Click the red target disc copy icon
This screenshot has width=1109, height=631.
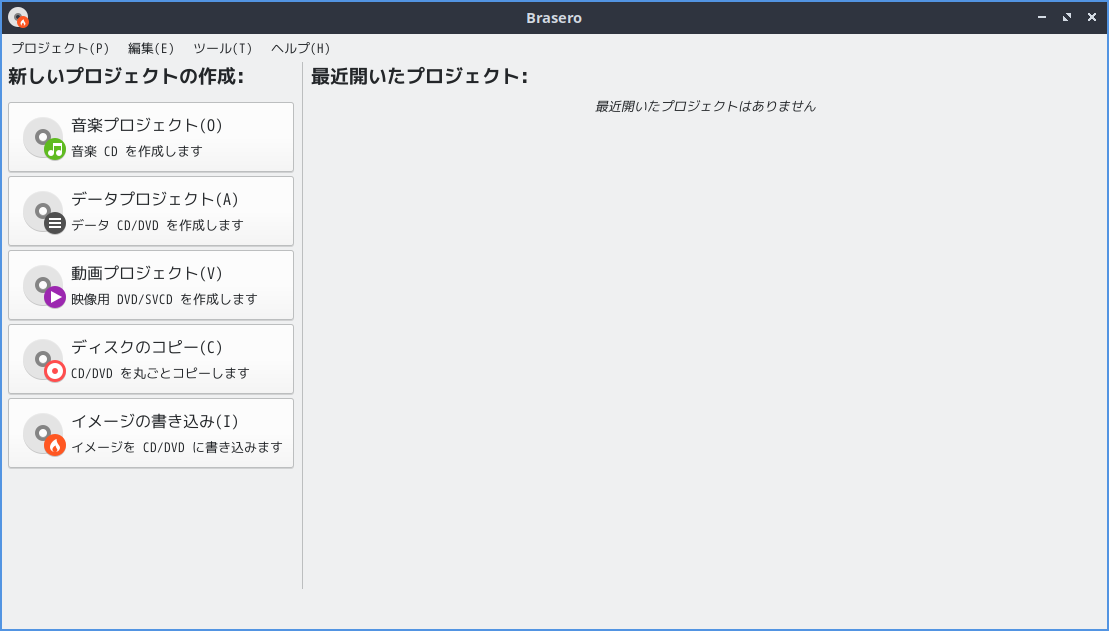(44, 360)
